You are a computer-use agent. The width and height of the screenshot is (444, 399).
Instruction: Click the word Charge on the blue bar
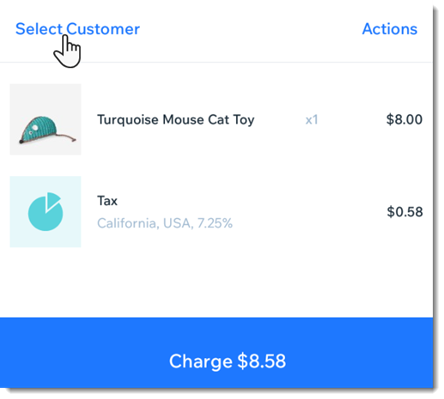point(201,362)
